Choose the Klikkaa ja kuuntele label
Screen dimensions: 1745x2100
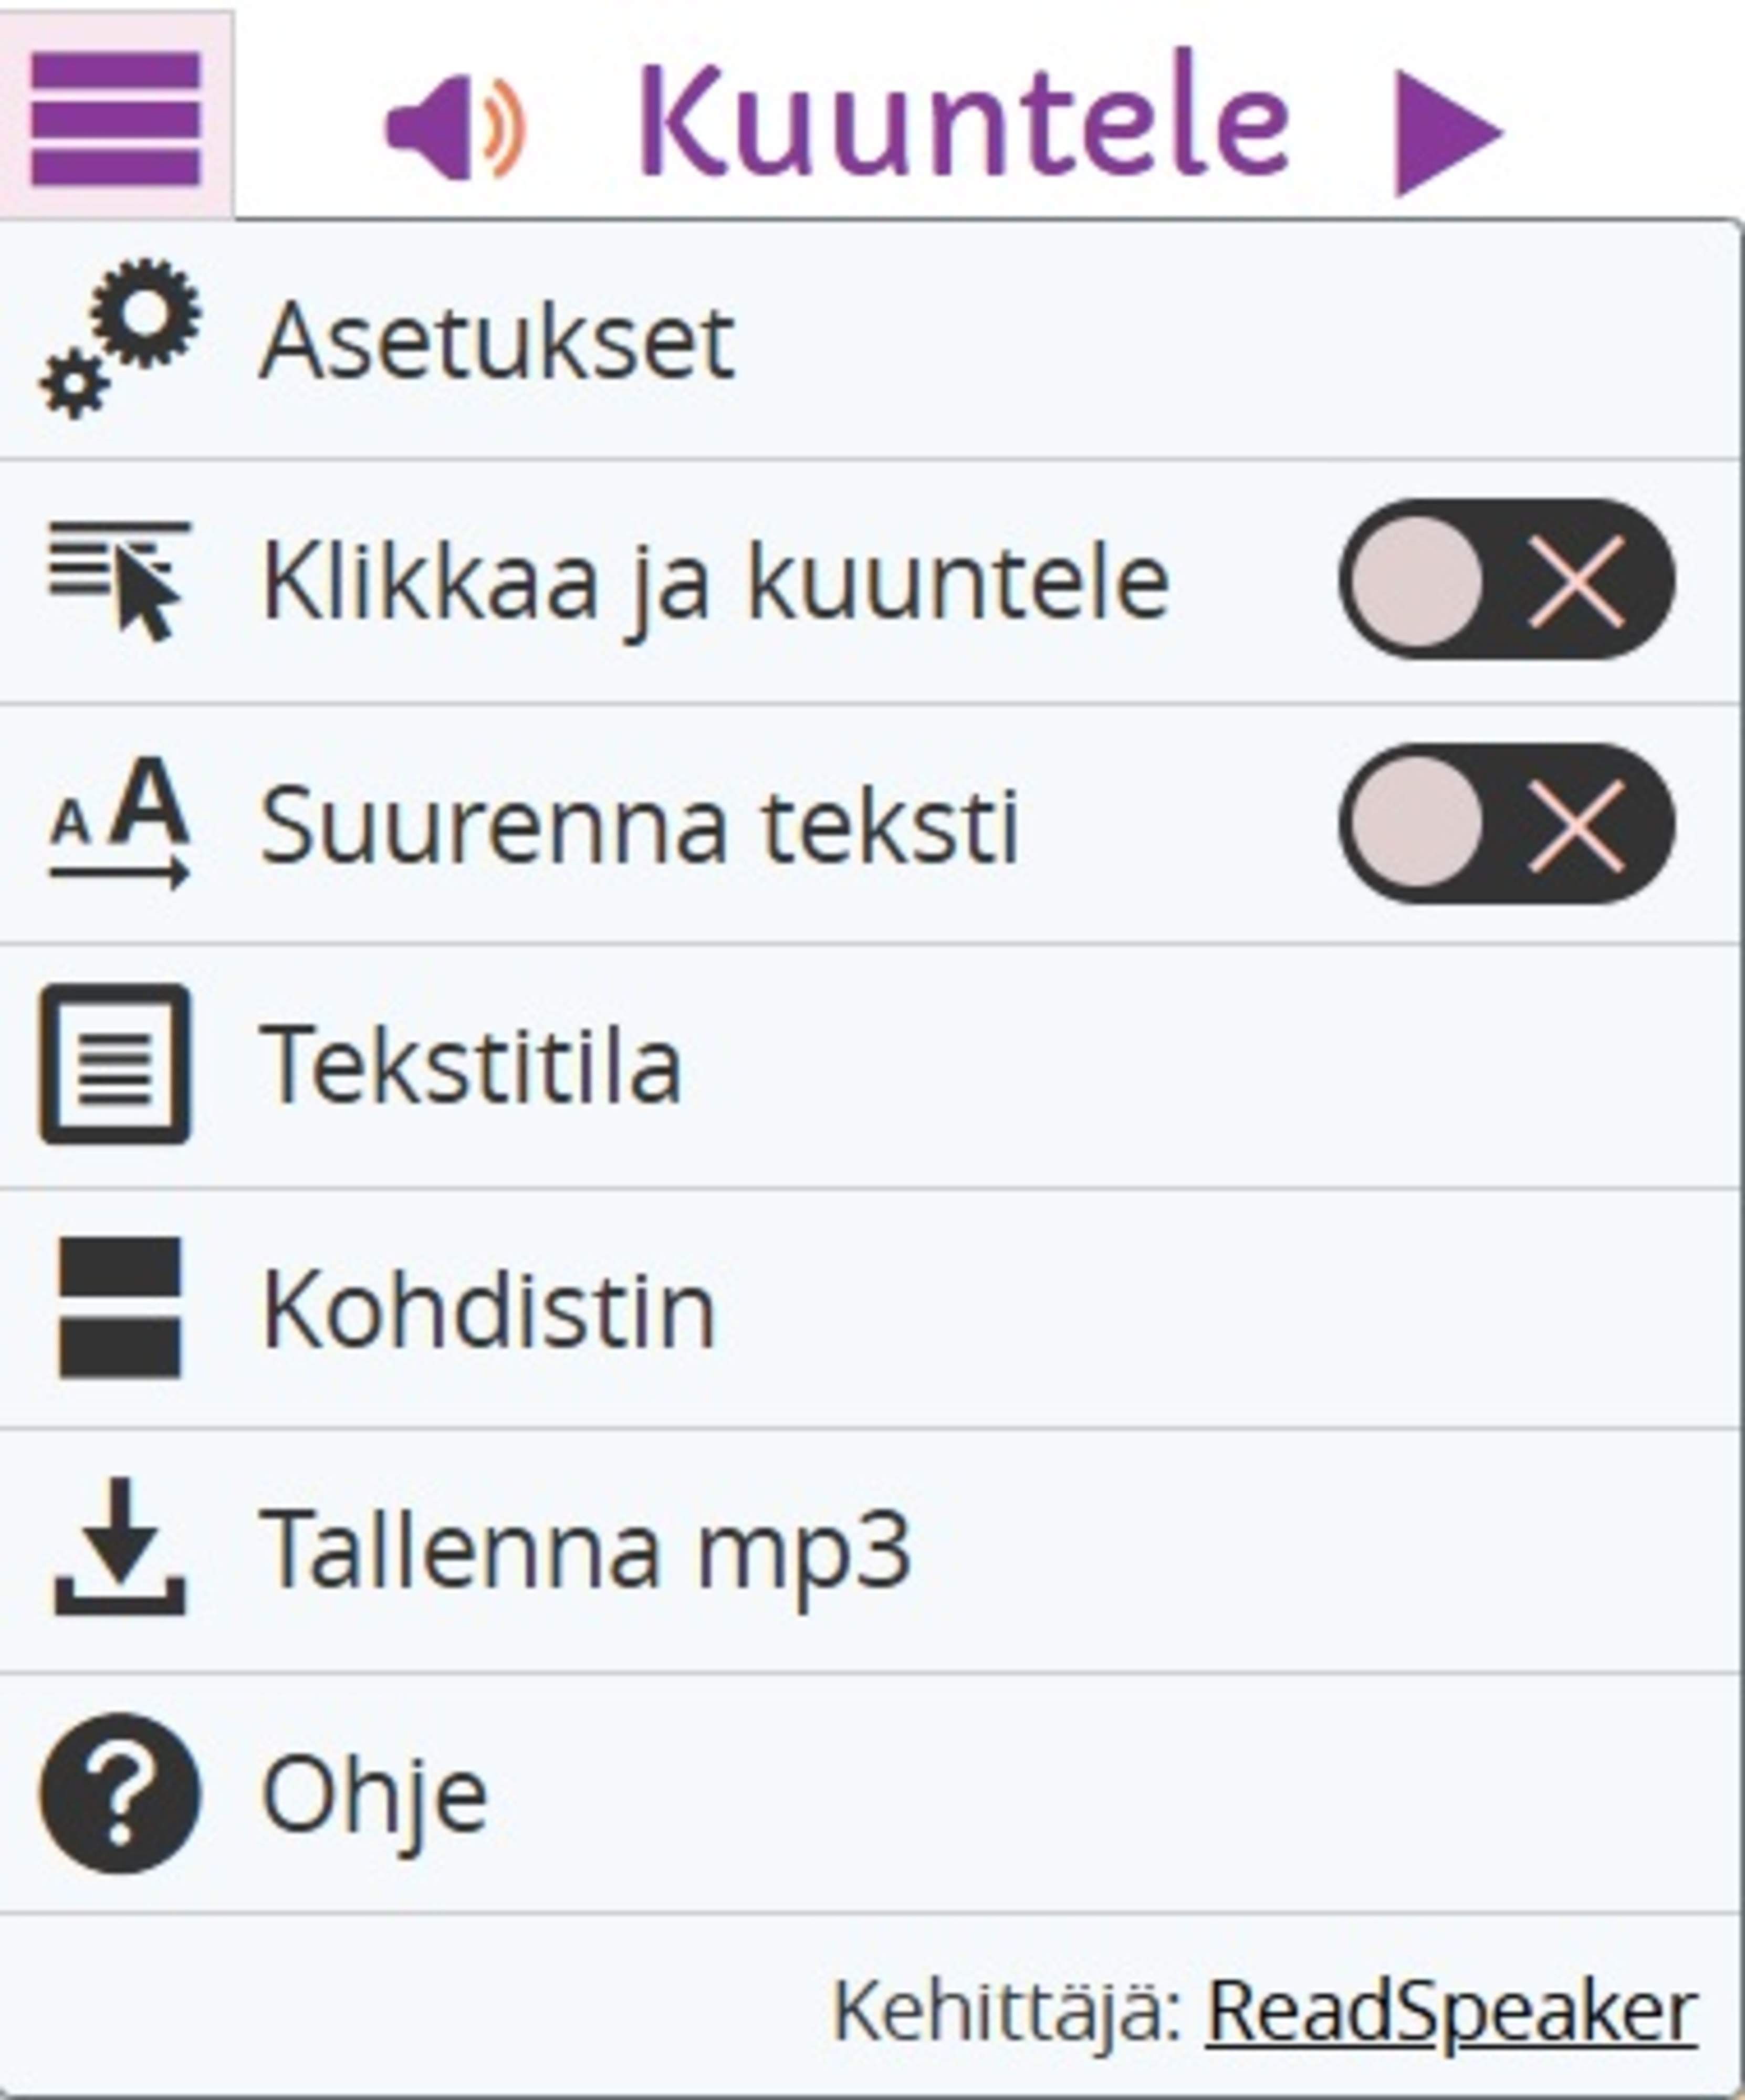click(x=715, y=583)
